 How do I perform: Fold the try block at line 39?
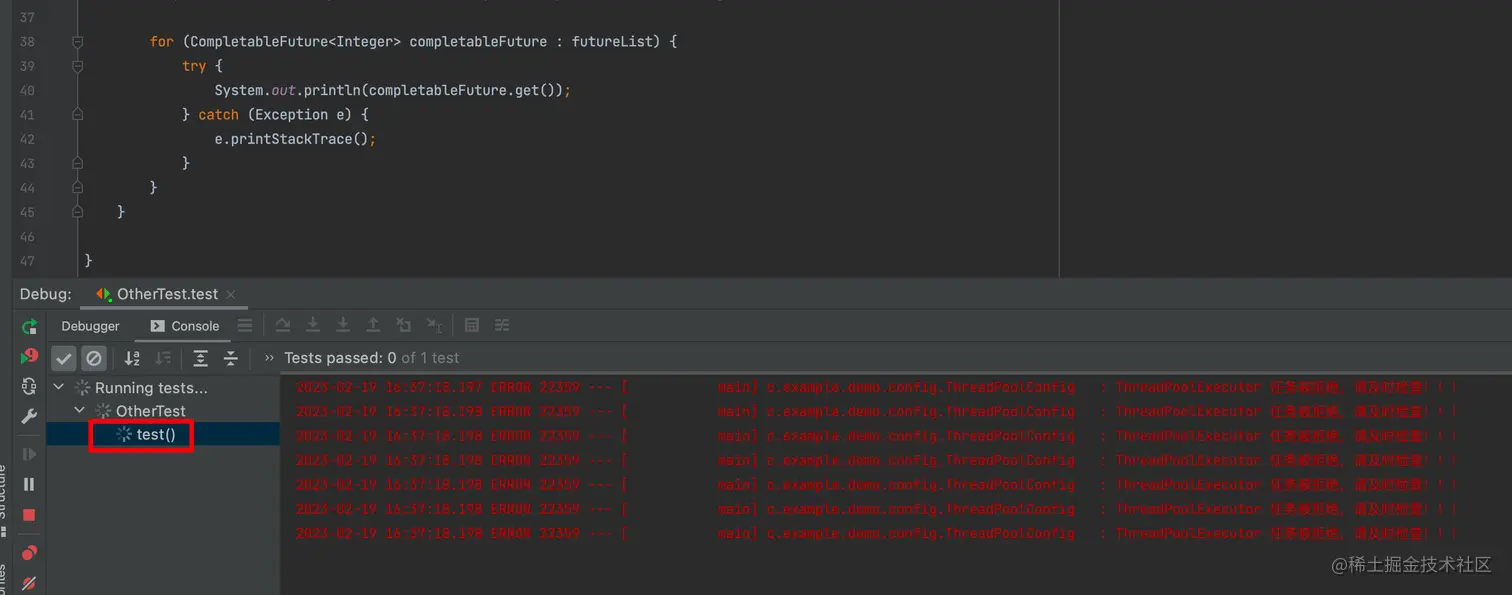(77, 66)
